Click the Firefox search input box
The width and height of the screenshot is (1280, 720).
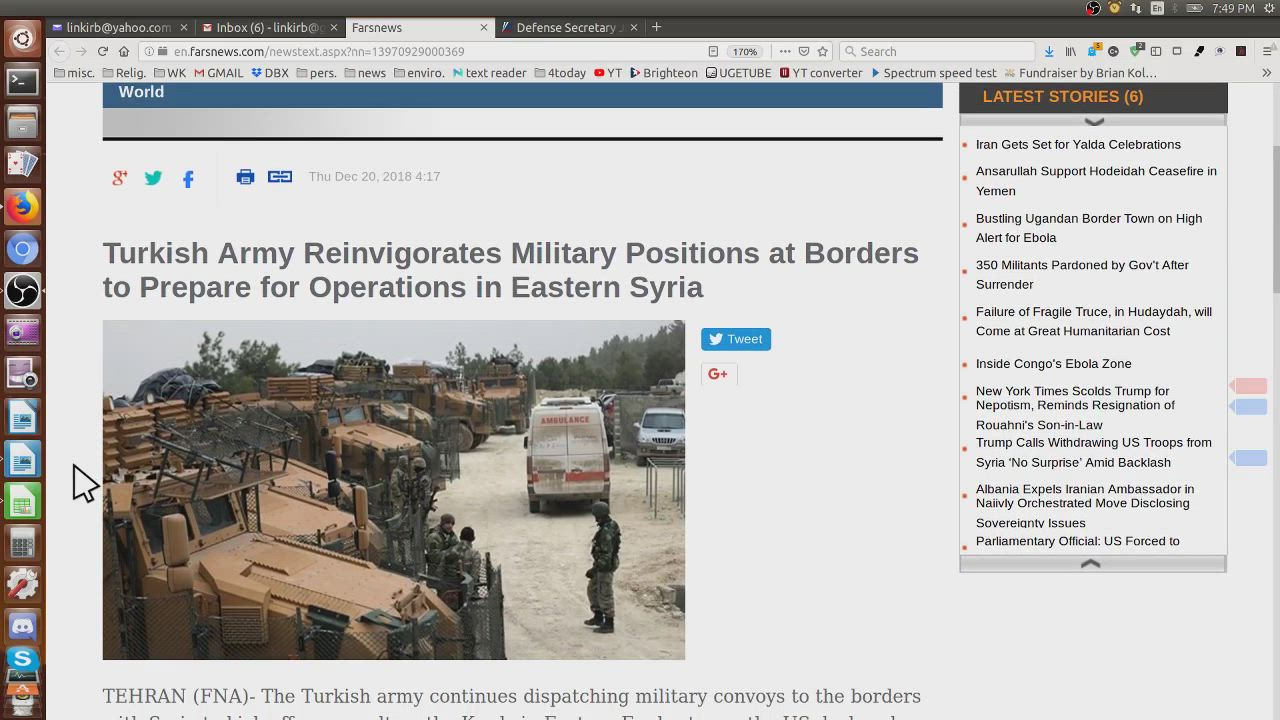point(940,51)
